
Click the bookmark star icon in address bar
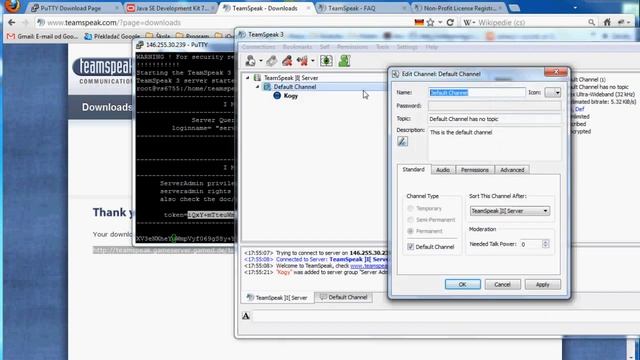[430, 22]
